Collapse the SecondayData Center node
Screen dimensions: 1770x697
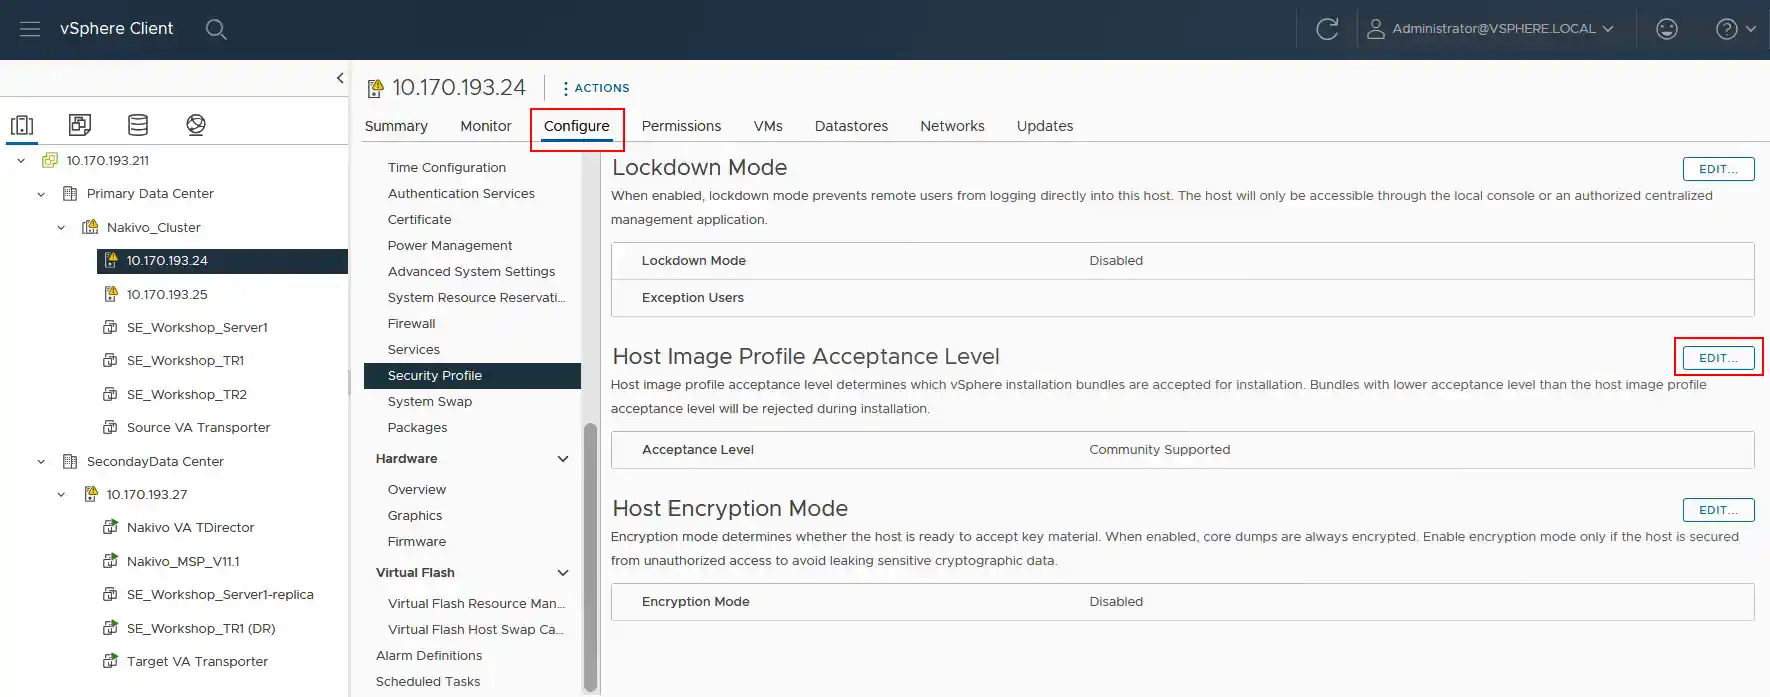[41, 461]
